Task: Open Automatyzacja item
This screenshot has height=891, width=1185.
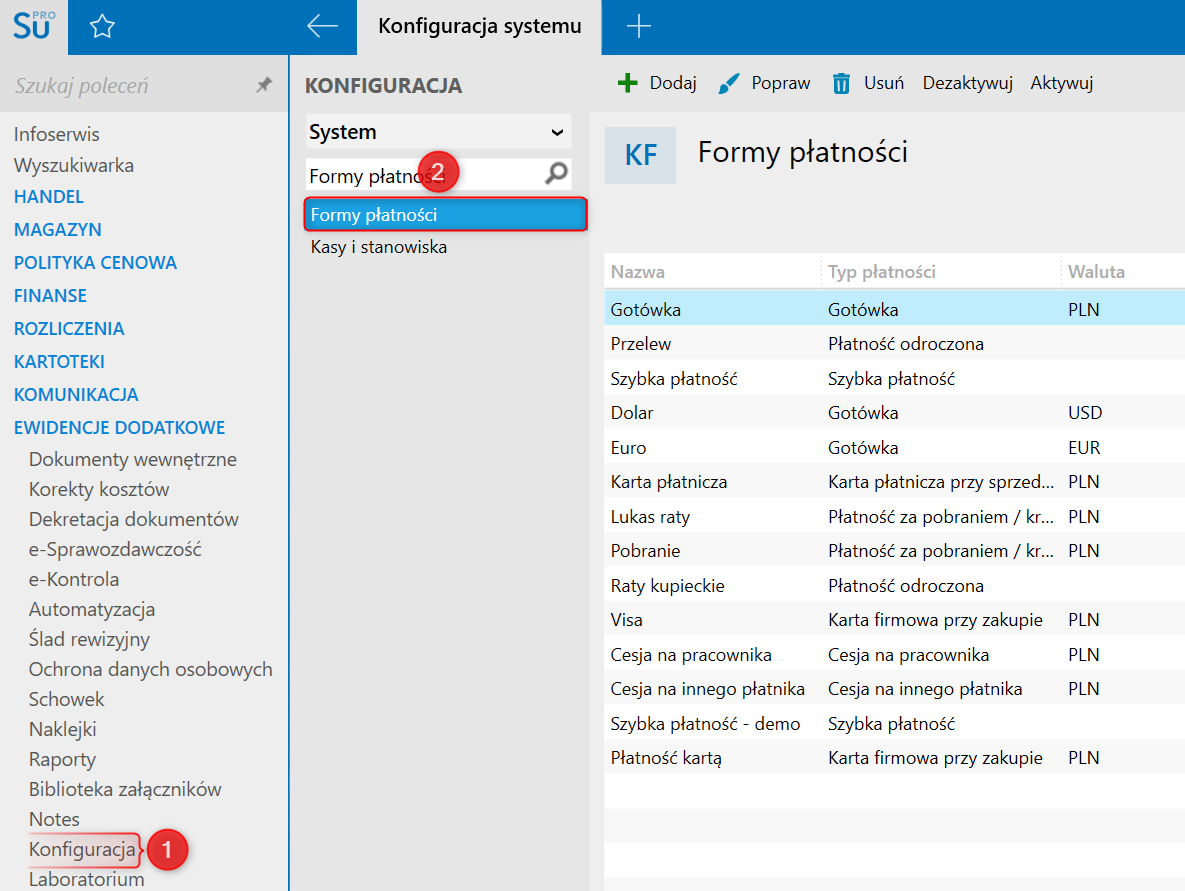Action: (x=92, y=609)
